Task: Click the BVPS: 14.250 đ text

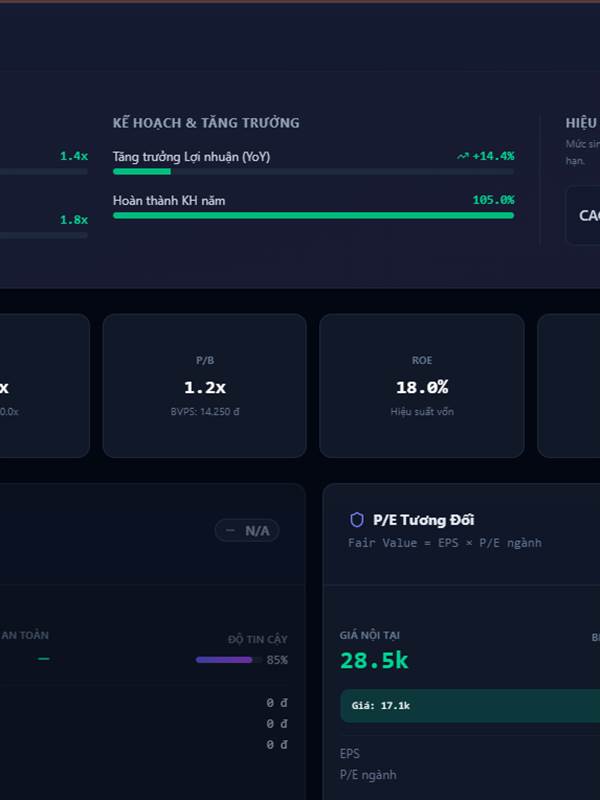Action: pos(205,412)
